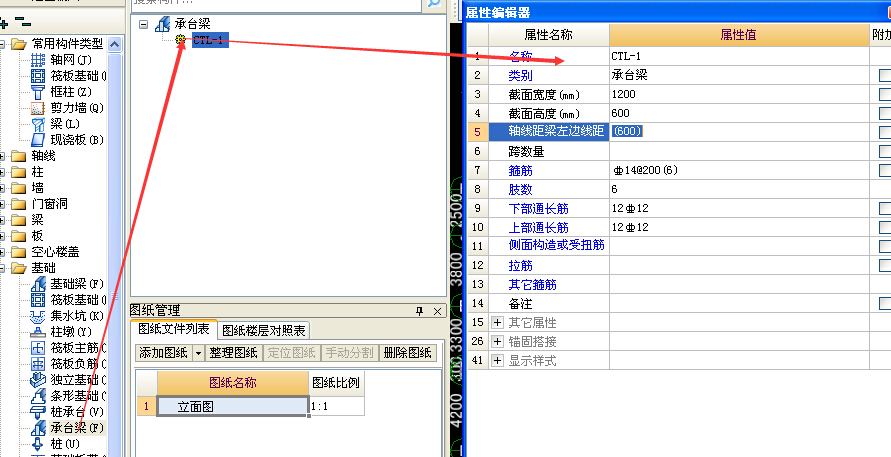Edit 截面高度 value 600
The image size is (891, 457).
[739, 113]
